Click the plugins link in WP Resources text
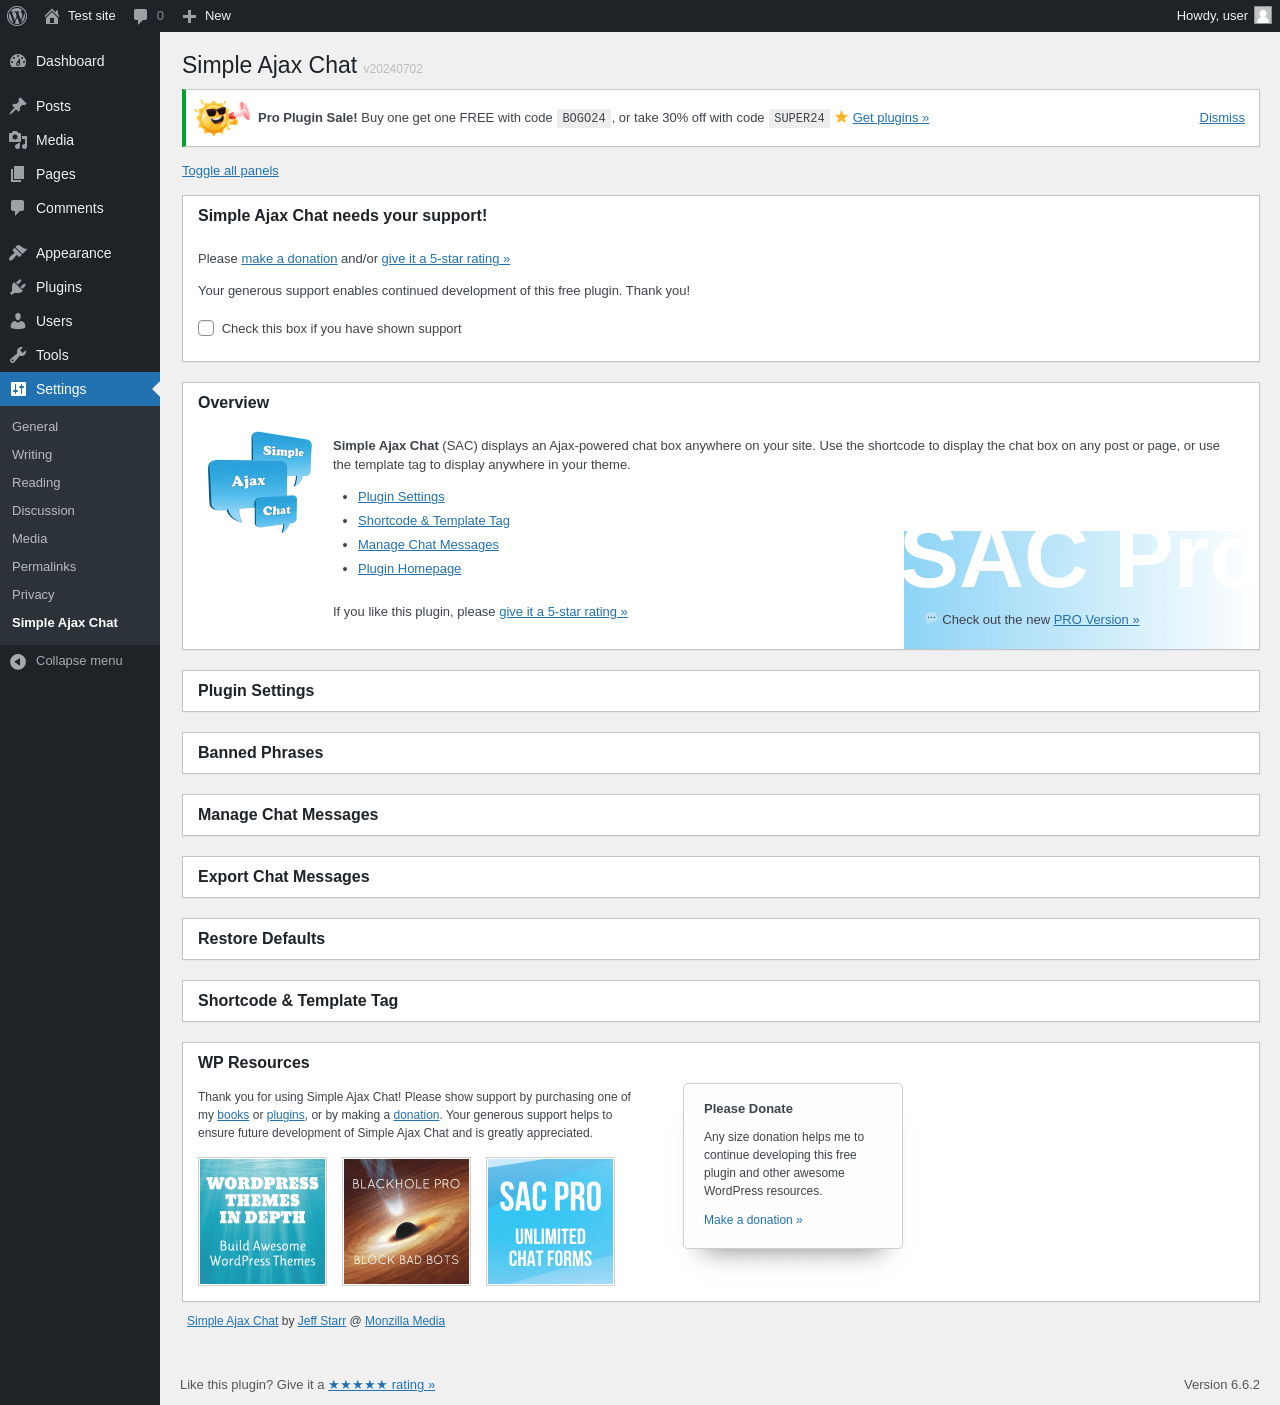This screenshot has height=1405, width=1280. point(286,1115)
